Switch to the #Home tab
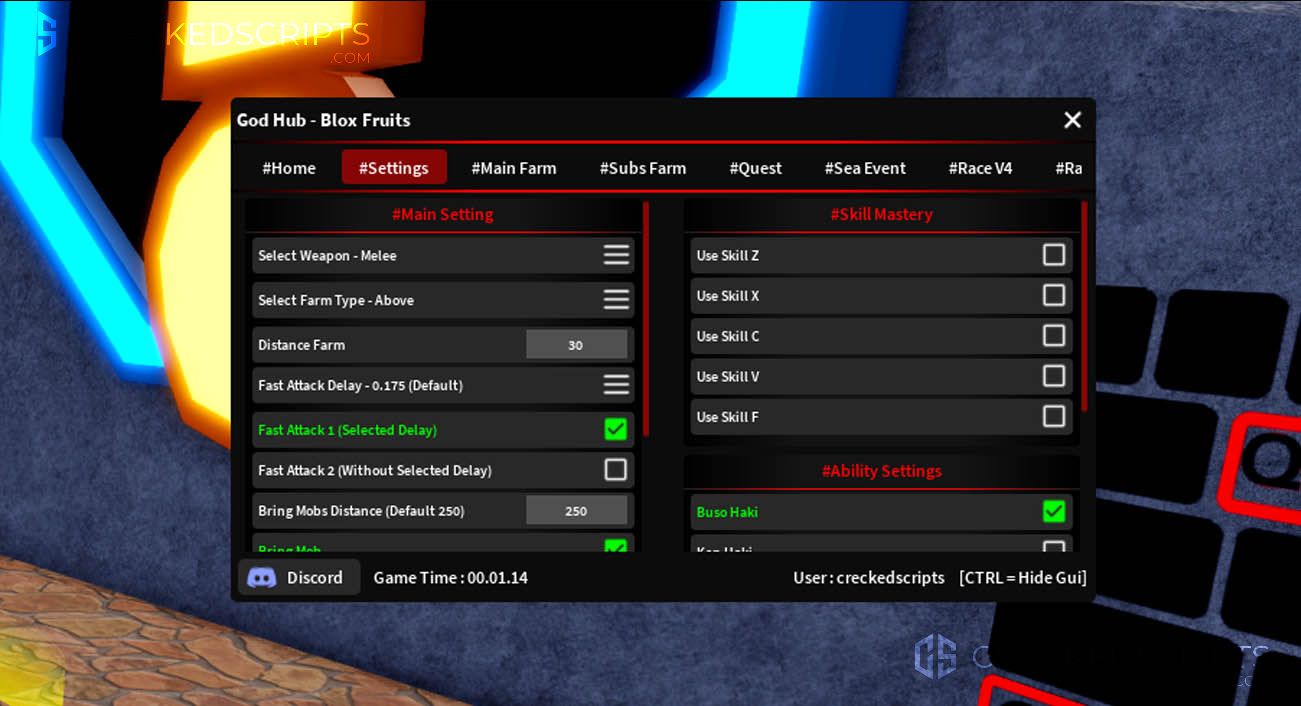The height and width of the screenshot is (706, 1301). click(x=289, y=168)
